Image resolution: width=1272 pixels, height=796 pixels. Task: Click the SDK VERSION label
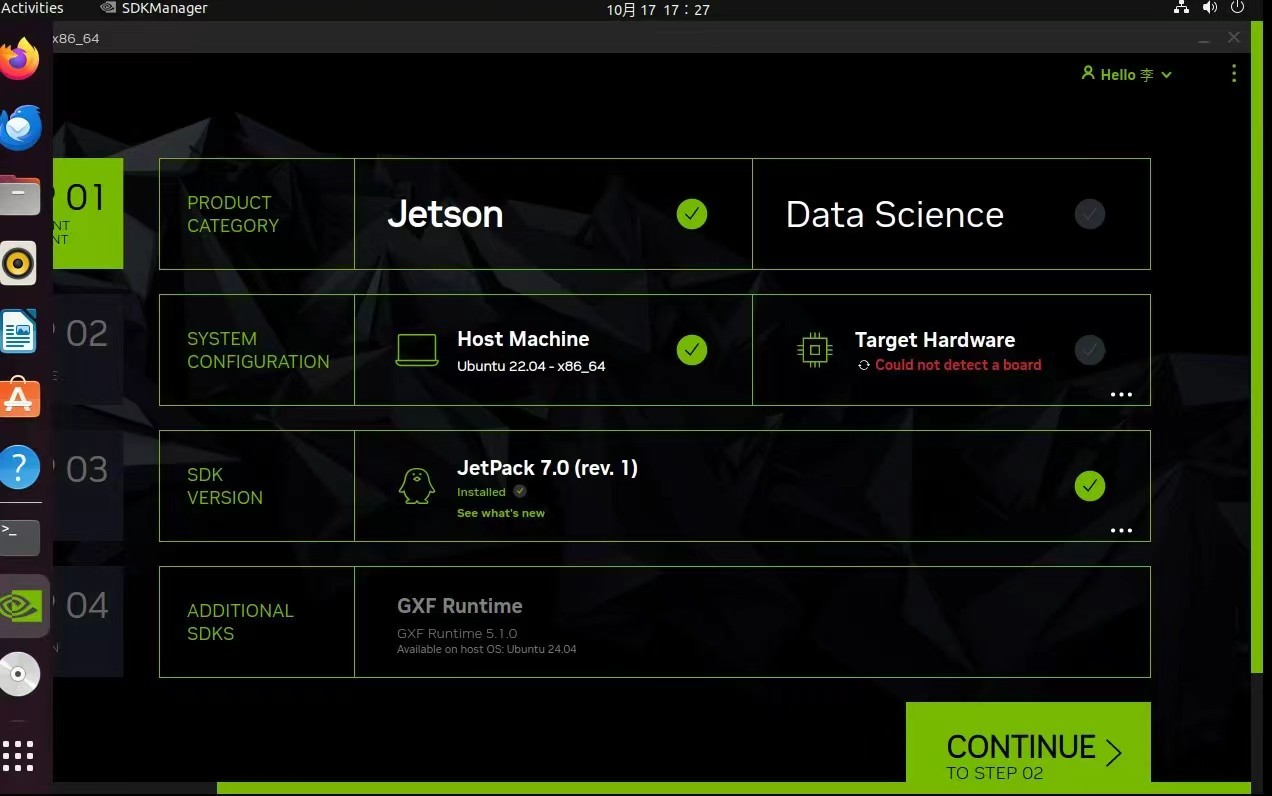pyautogui.click(x=225, y=486)
